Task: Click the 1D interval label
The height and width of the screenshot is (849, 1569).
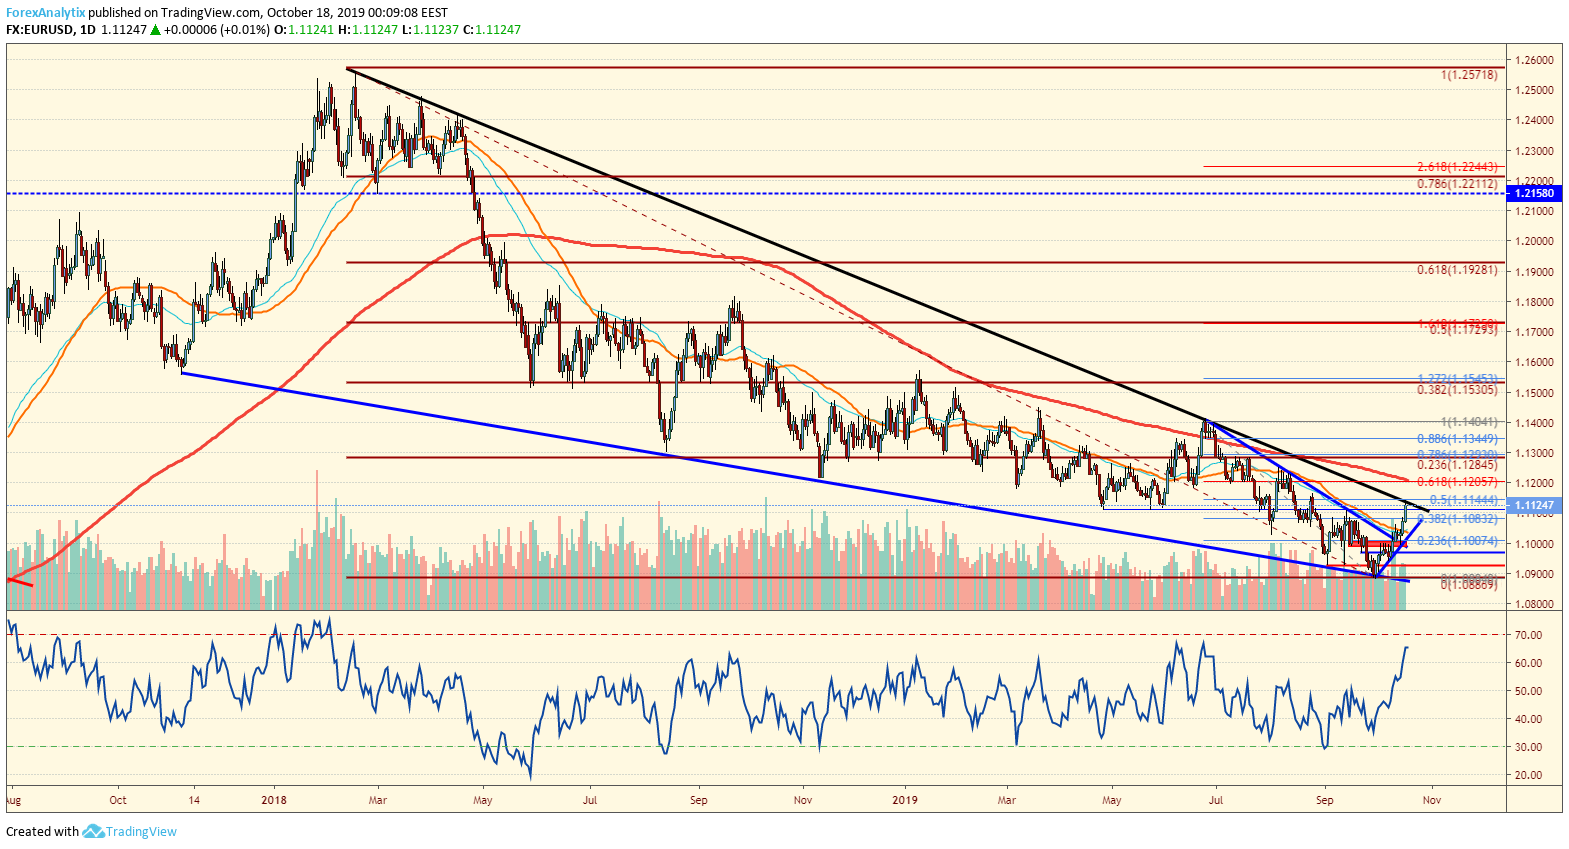Action: 88,30
